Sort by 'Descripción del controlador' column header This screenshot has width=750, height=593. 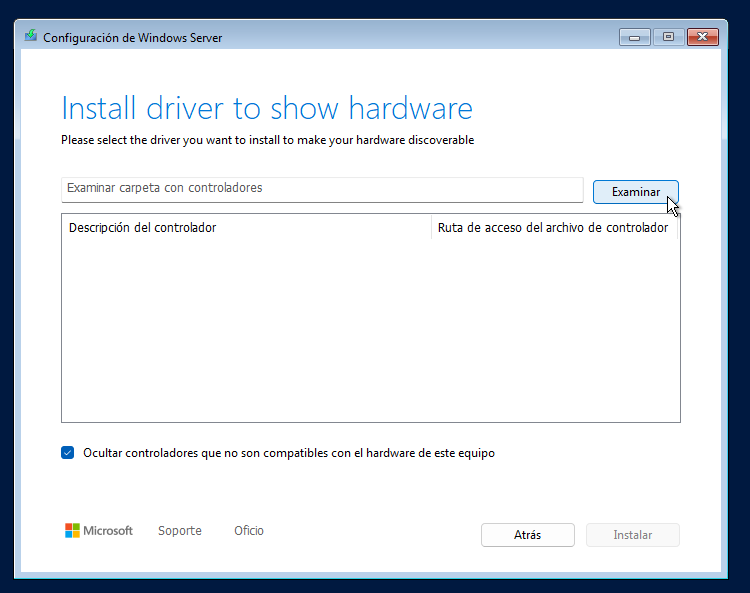click(143, 228)
